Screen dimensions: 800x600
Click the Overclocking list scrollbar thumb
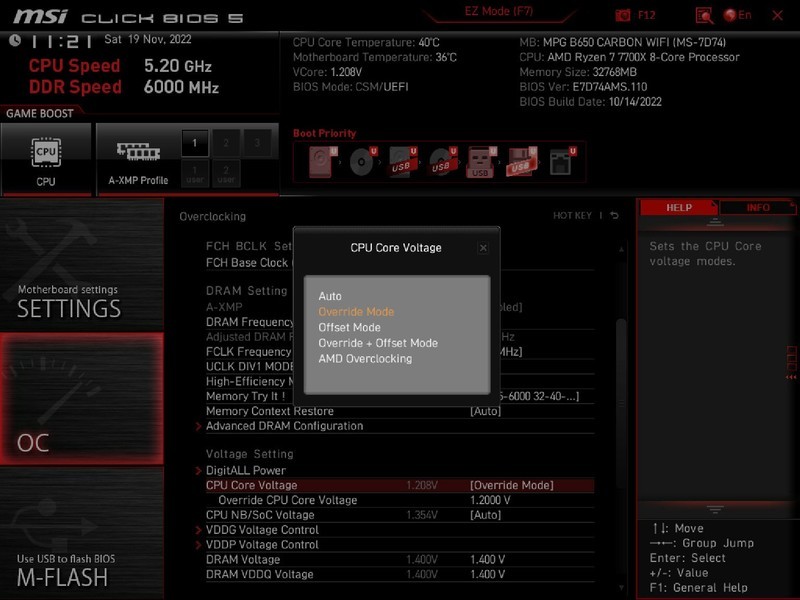[620, 403]
